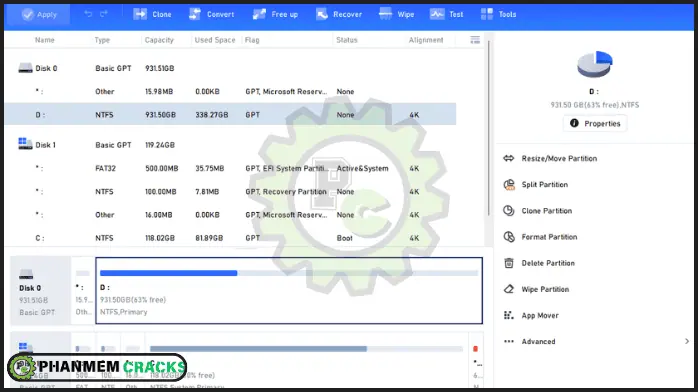Expand the Advanced options chevron
The image size is (698, 392).
pyautogui.click(x=687, y=341)
